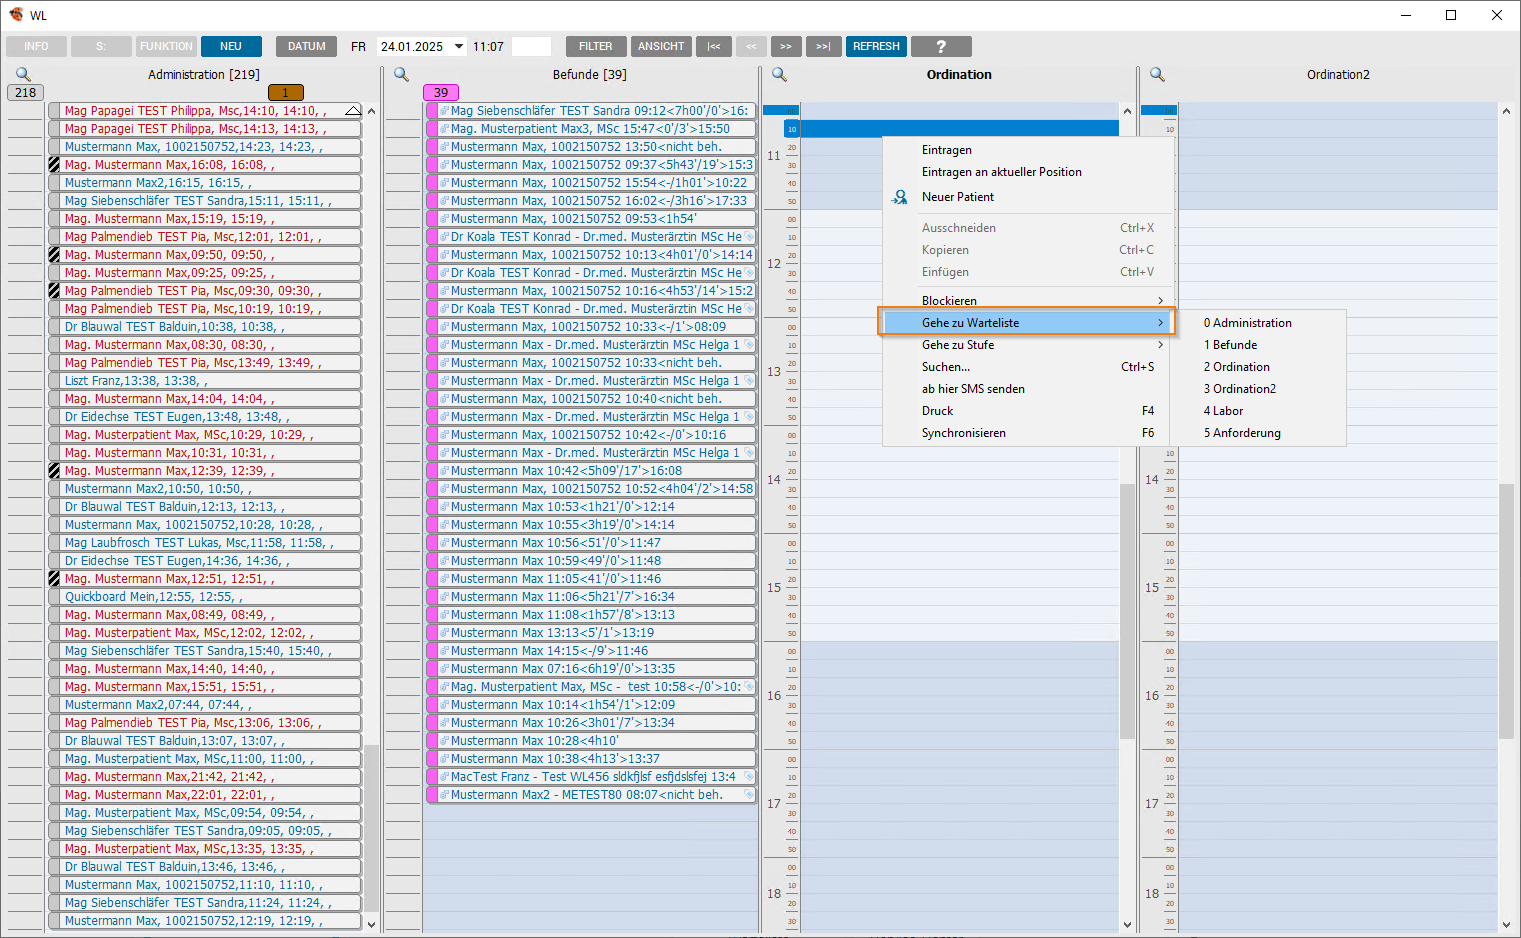The image size is (1521, 938).
Task: Click the Administration [219] column header
Action: click(x=204, y=75)
